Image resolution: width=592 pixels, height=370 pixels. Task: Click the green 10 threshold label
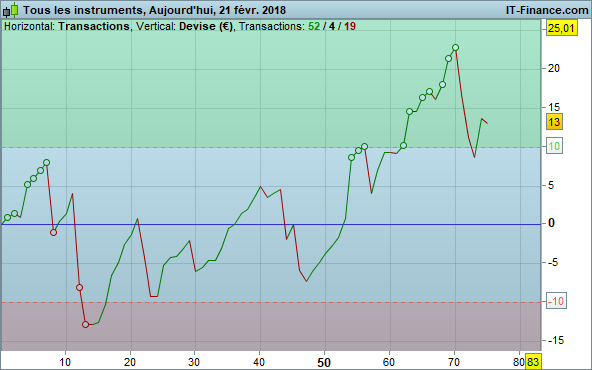tap(554, 146)
